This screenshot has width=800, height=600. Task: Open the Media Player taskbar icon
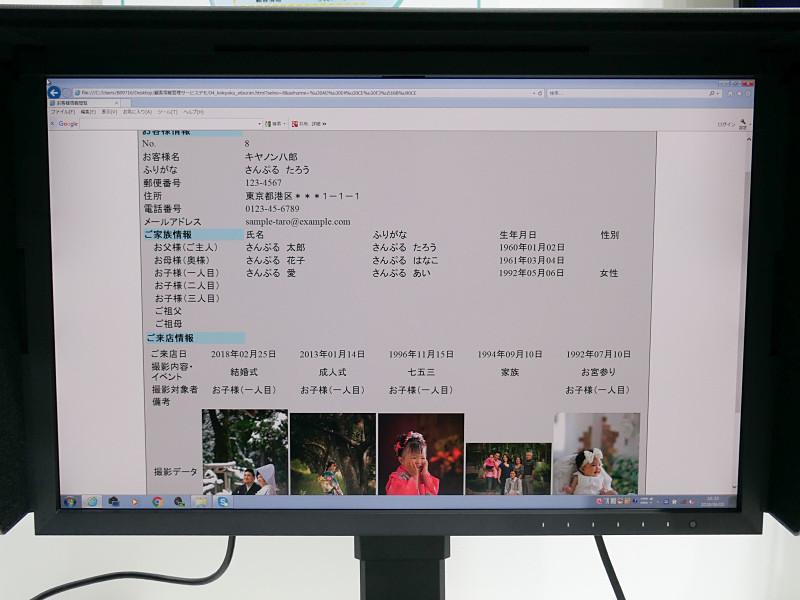point(135,502)
